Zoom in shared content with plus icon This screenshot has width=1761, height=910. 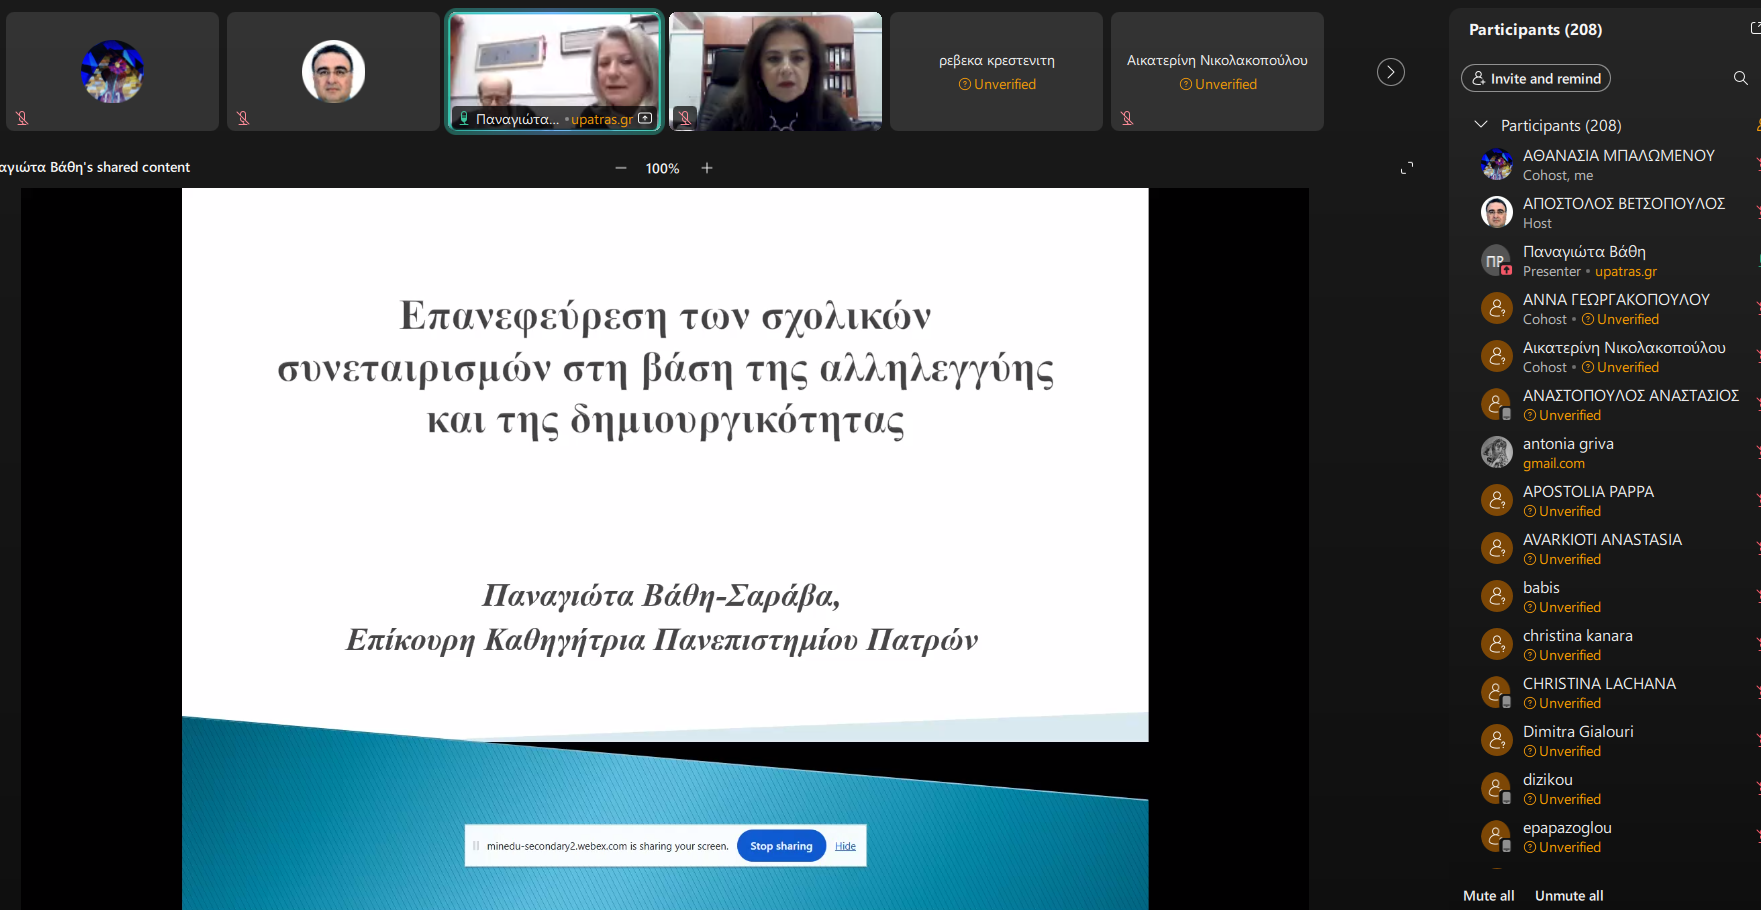click(707, 168)
